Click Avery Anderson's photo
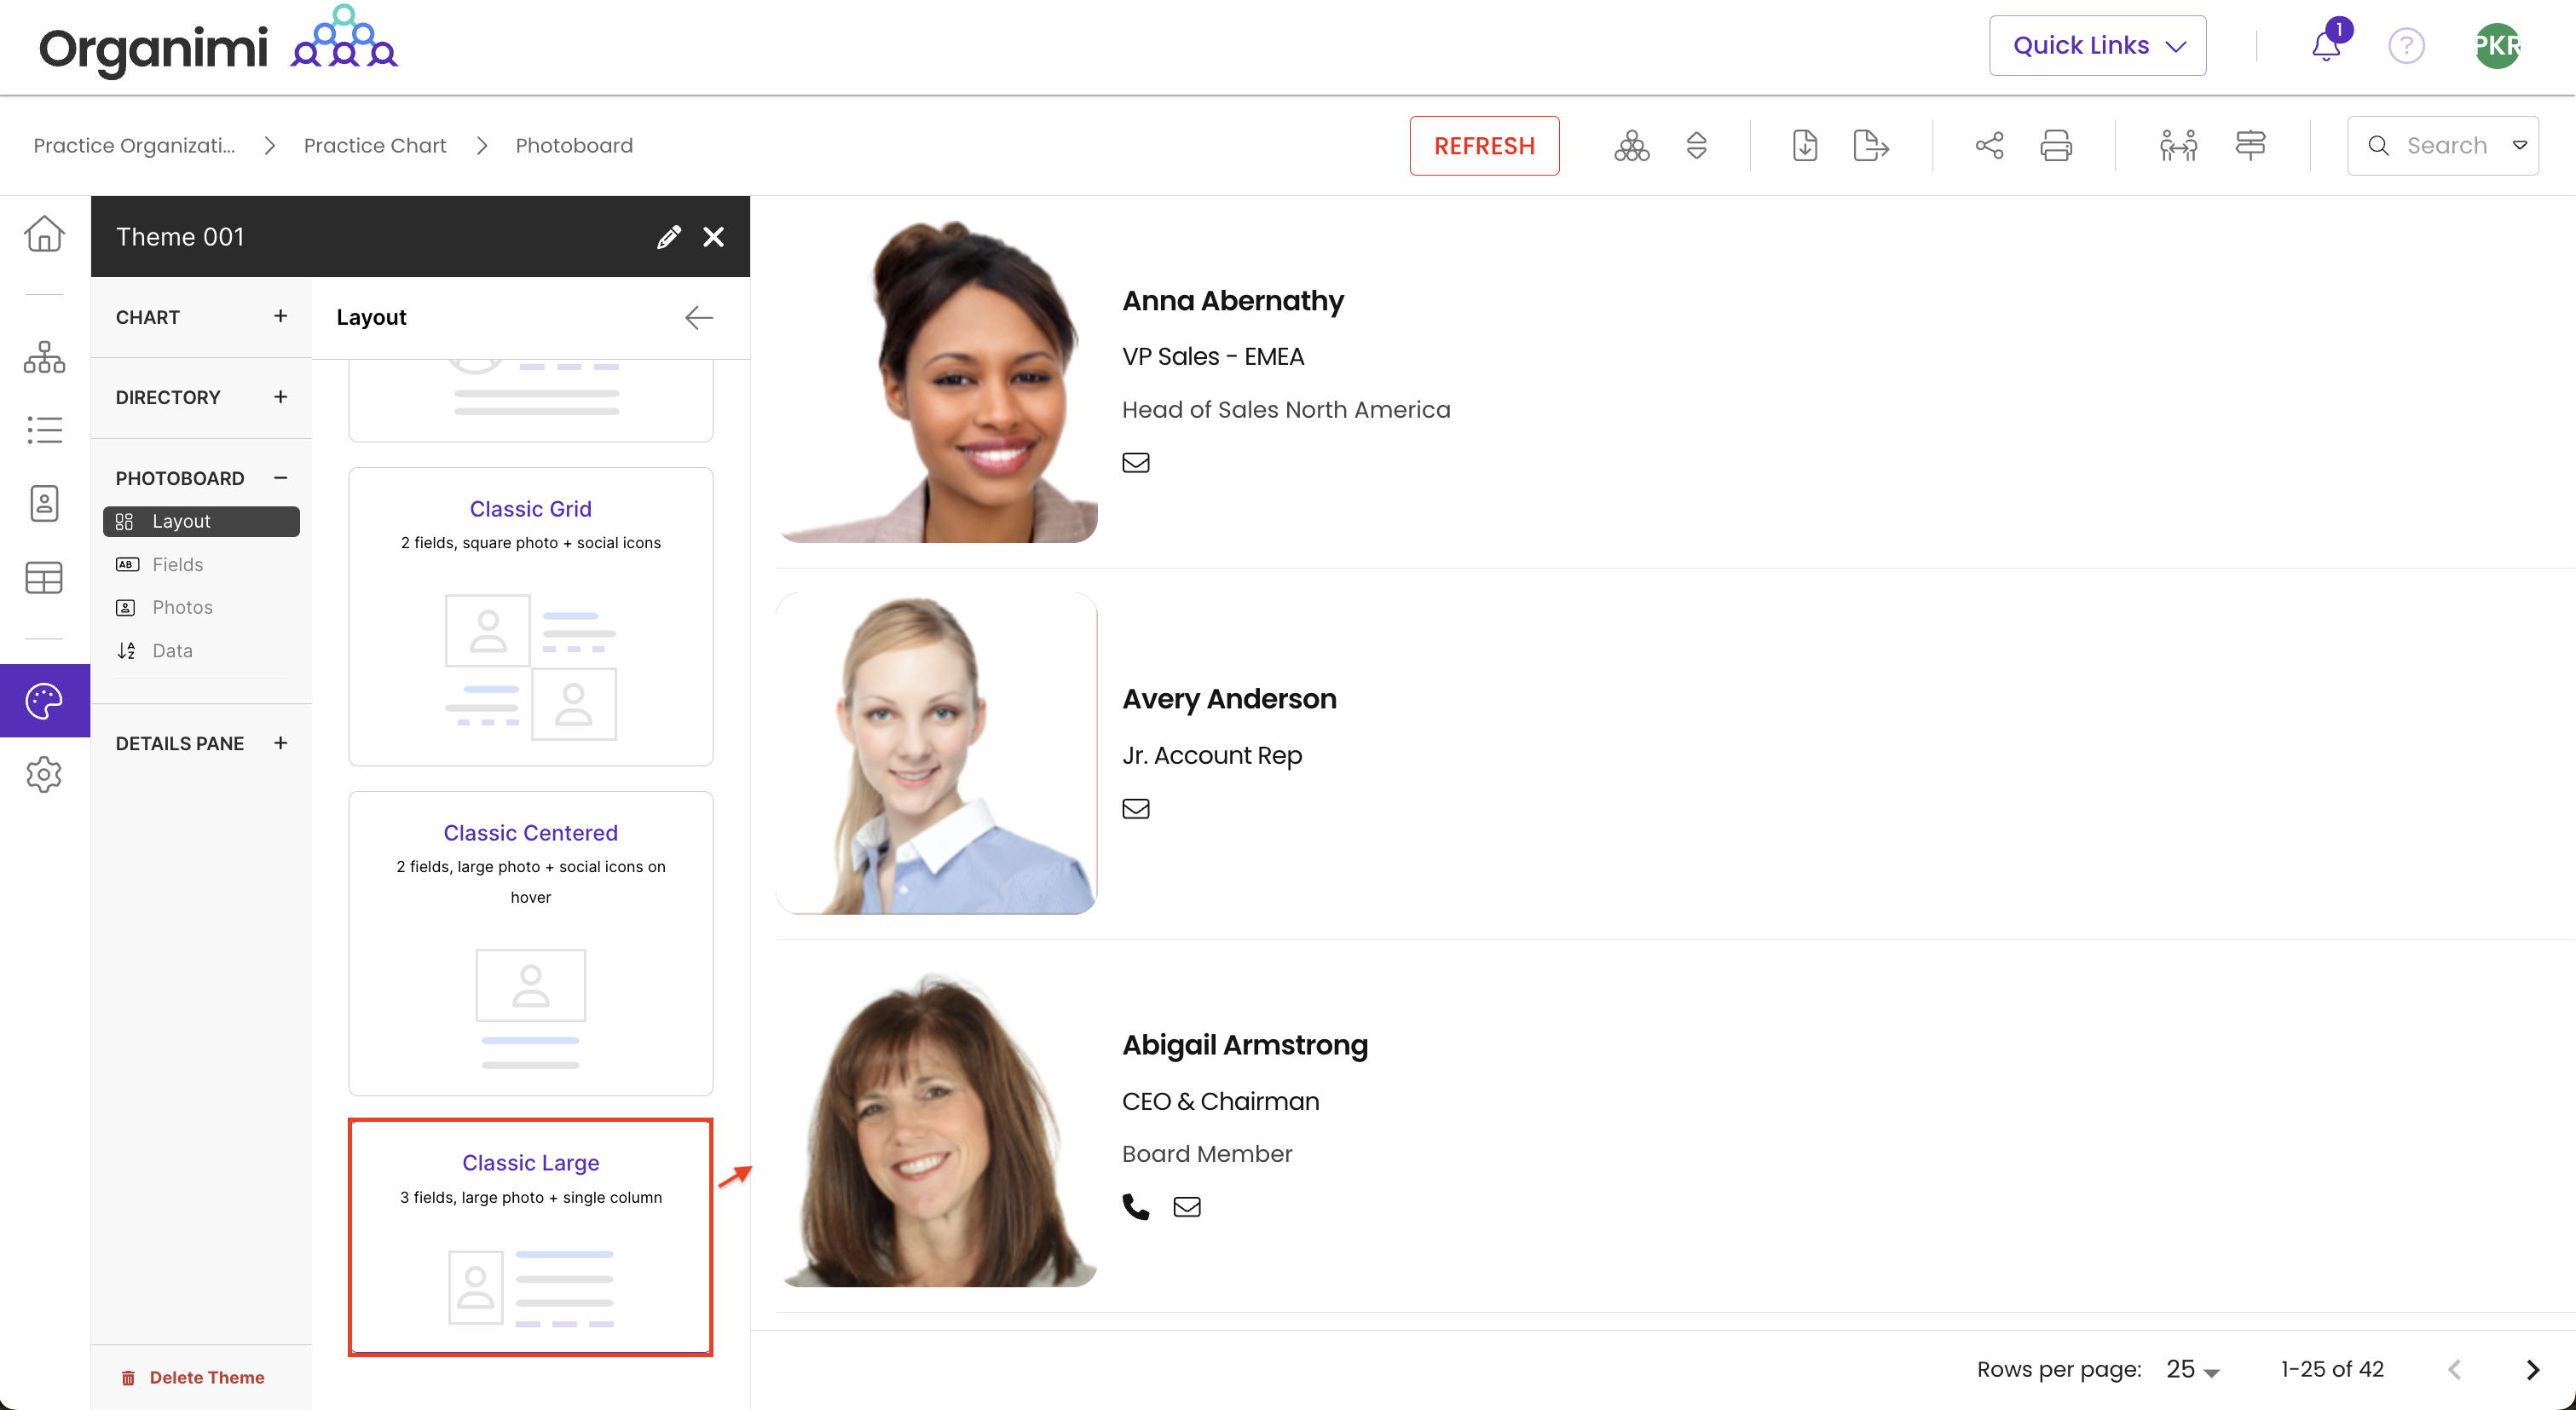Viewport: 2576px width, 1410px height. pyautogui.click(x=936, y=752)
